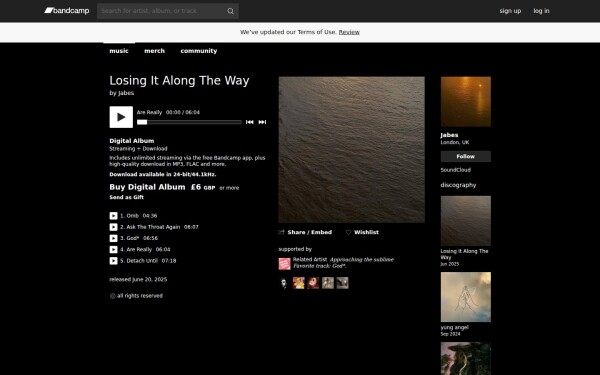The height and width of the screenshot is (375, 600).
Task: Play track 4 Are Really
Action: (x=113, y=249)
